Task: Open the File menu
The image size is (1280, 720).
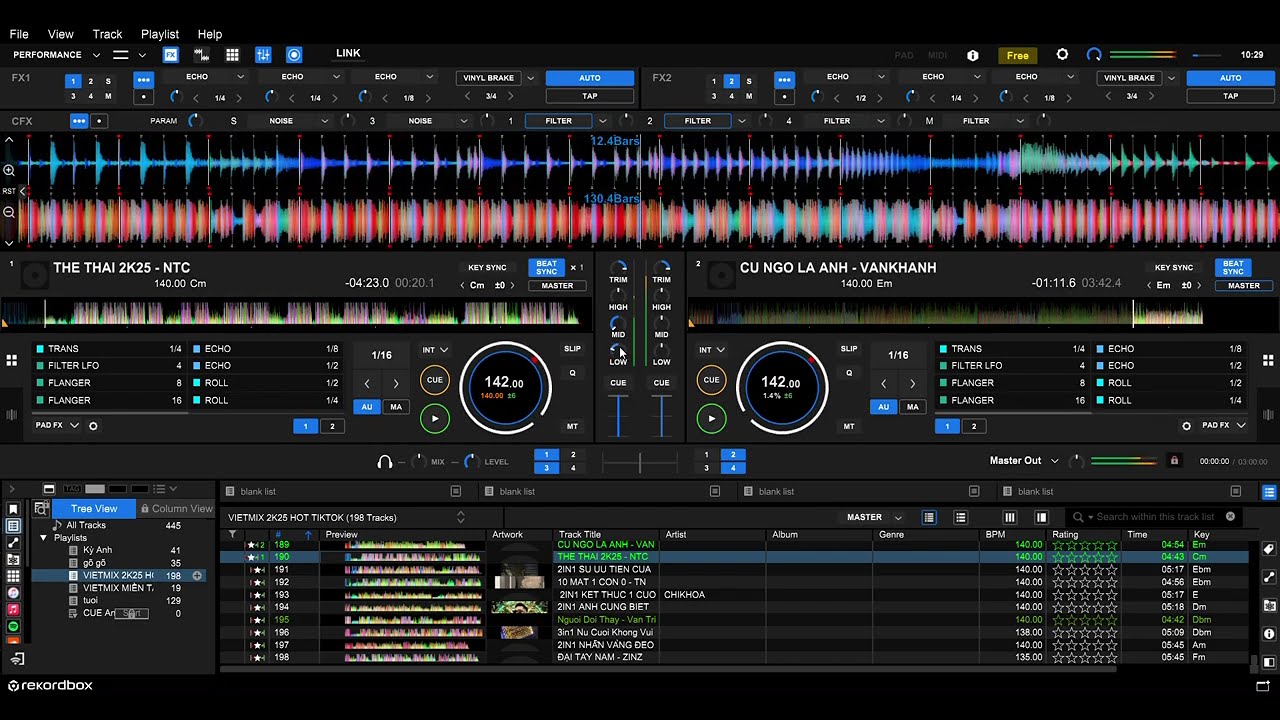Action: point(19,34)
